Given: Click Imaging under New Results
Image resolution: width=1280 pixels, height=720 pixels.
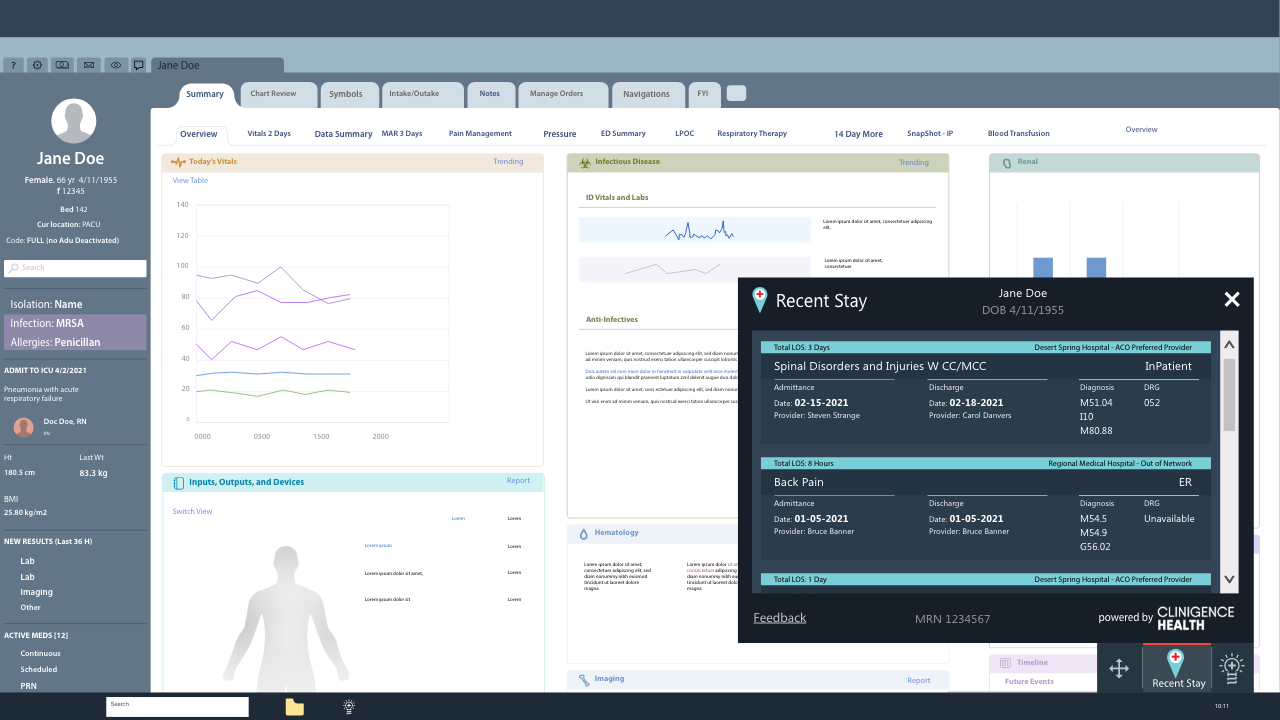Looking at the screenshot, I should point(37,592).
